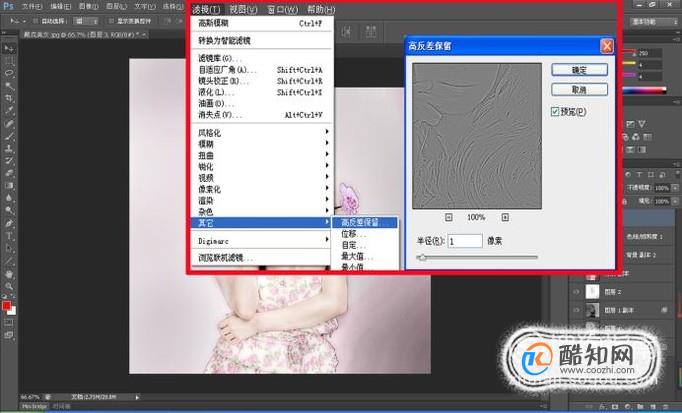Click the high pass preview image

click(477, 136)
